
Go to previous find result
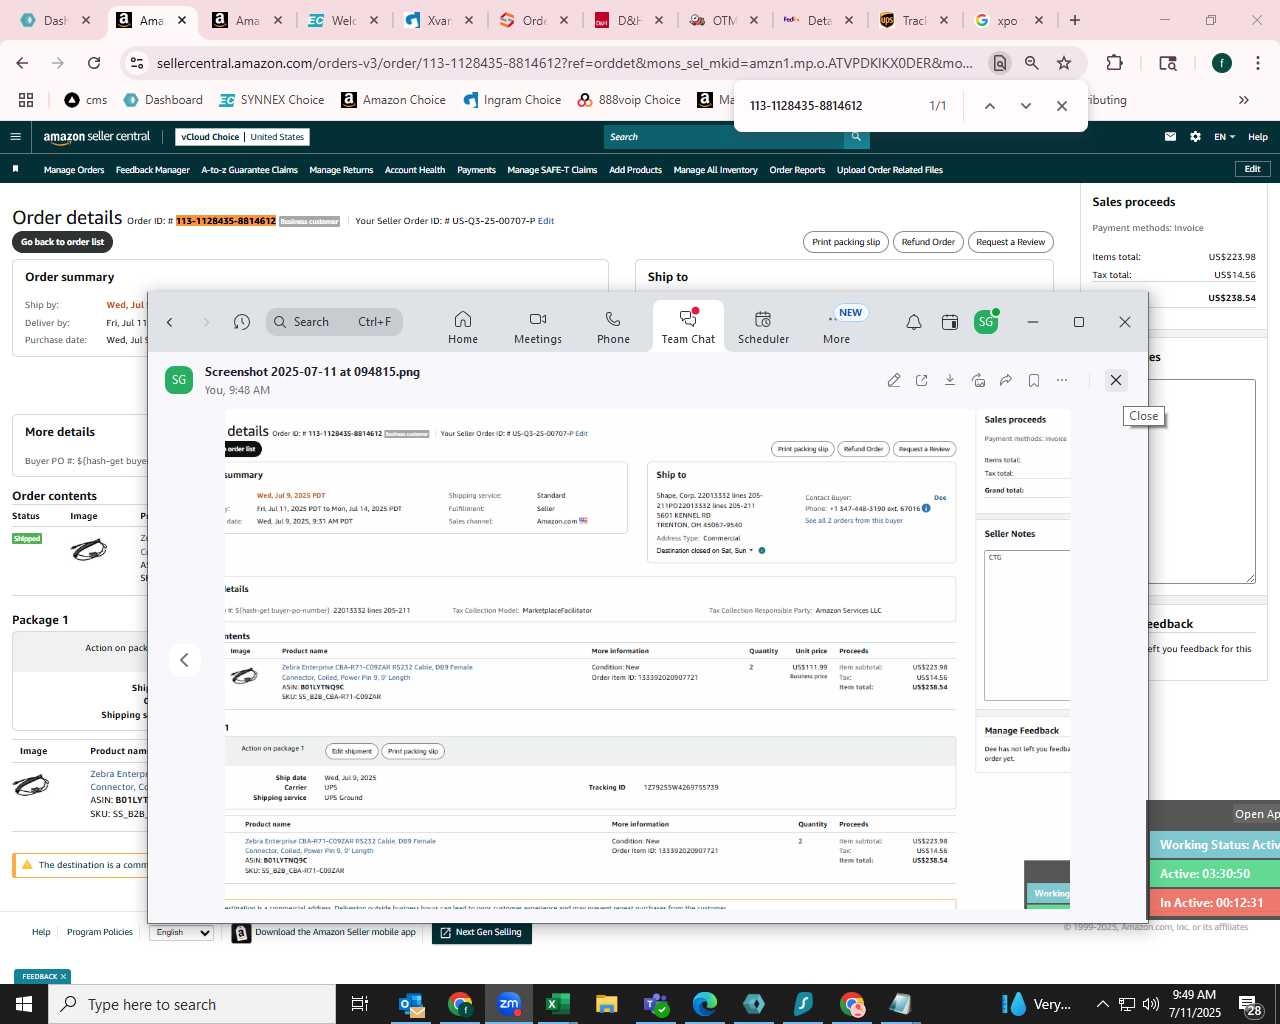pyautogui.click(x=989, y=106)
